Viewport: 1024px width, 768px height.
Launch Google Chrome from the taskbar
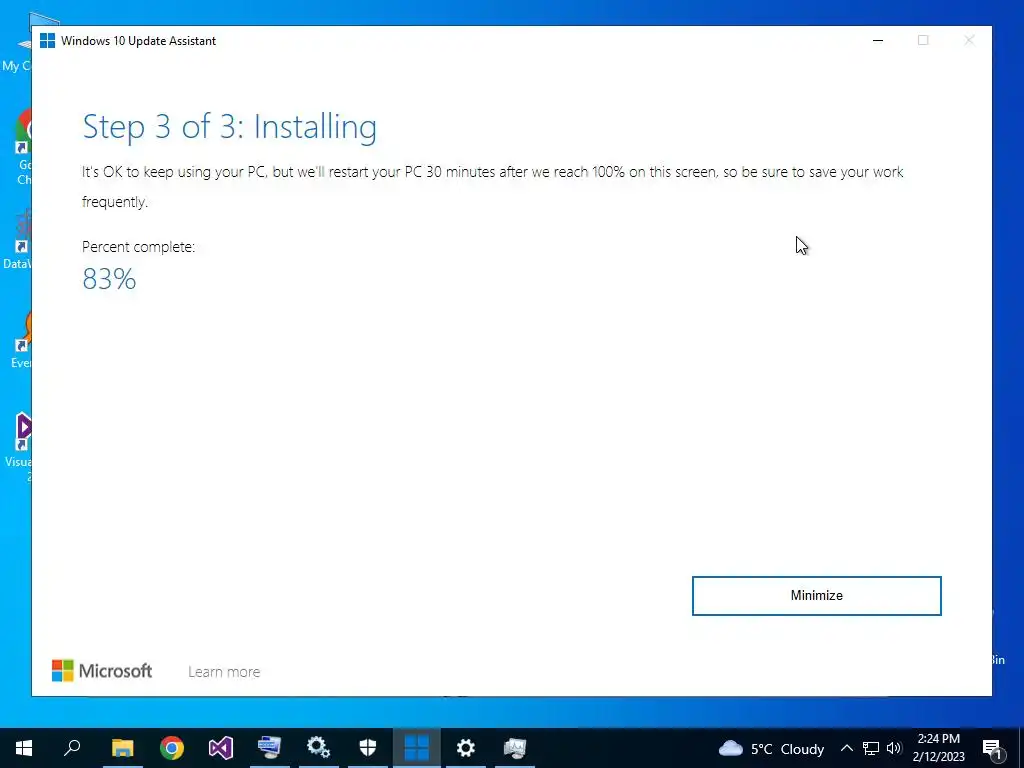pos(172,748)
